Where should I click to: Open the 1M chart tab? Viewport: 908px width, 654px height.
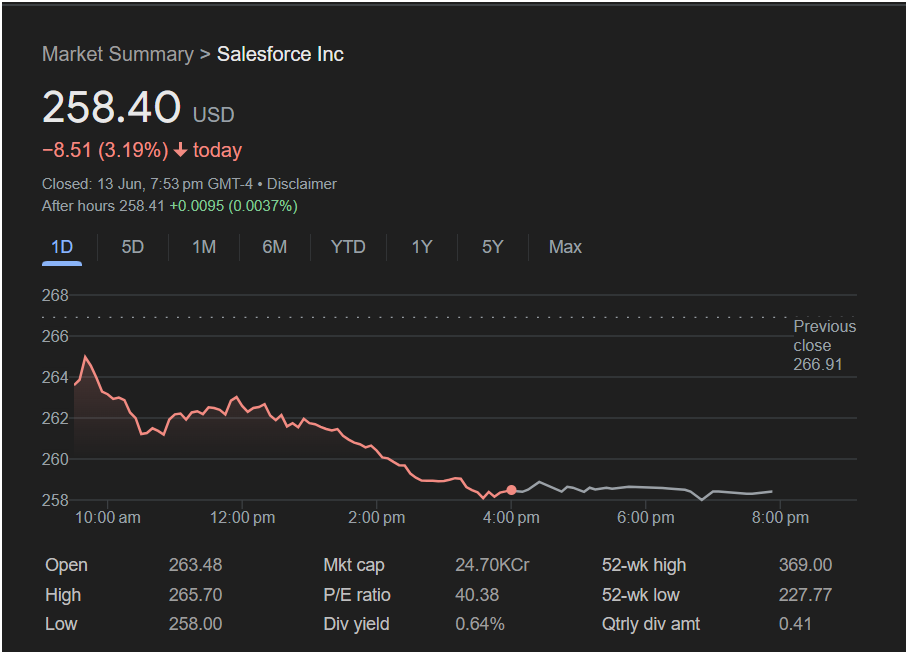(x=204, y=247)
